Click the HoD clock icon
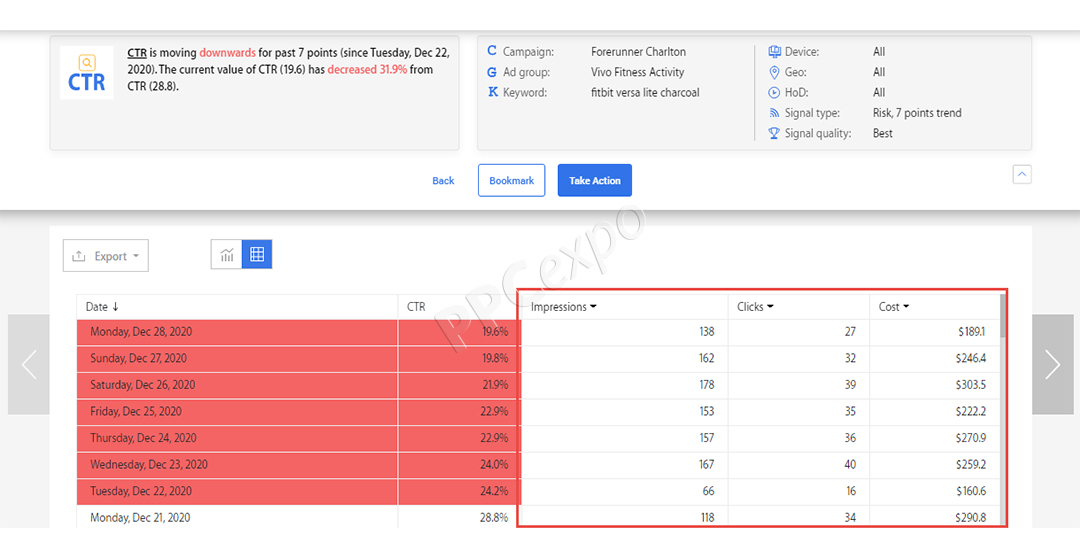This screenshot has height=558, width=1080. [774, 92]
